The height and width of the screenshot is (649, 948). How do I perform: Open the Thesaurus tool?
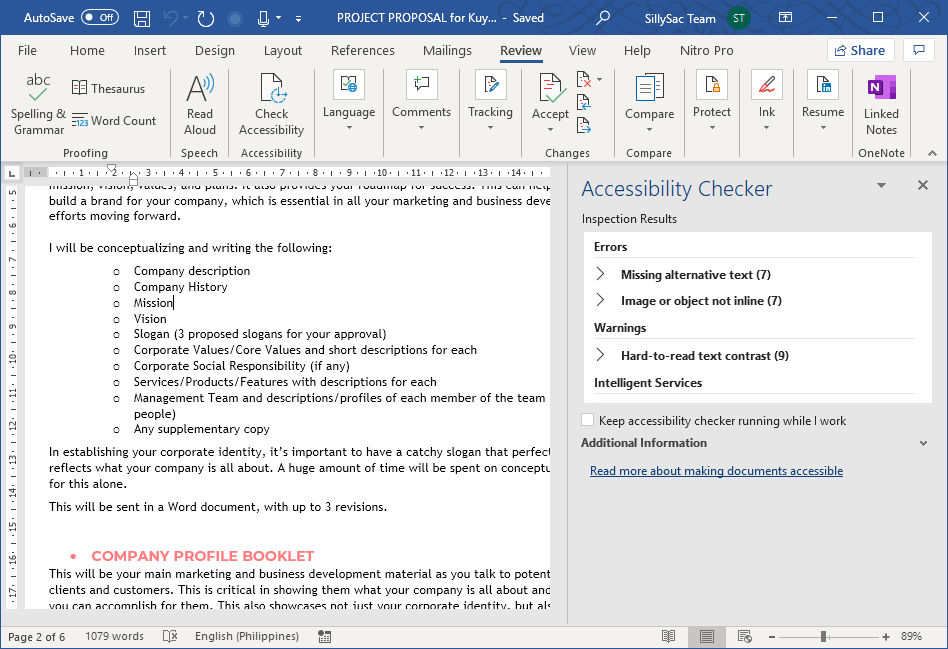[108, 89]
